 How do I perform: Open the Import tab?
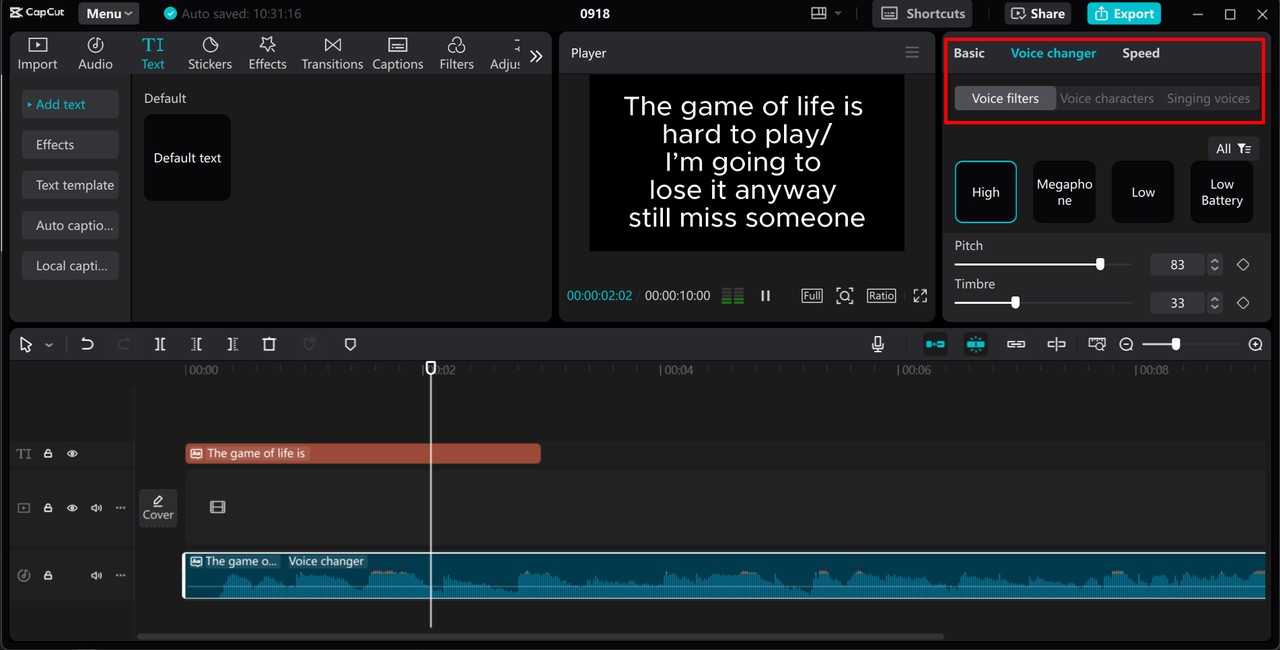37,54
